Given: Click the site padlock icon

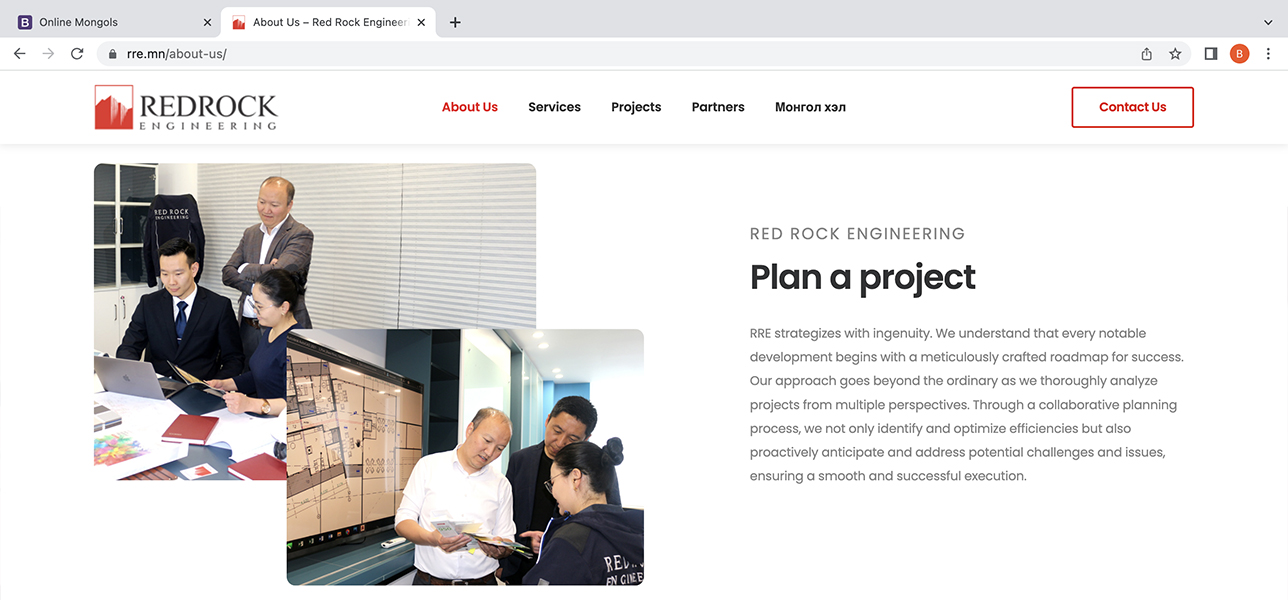Looking at the screenshot, I should coord(113,54).
